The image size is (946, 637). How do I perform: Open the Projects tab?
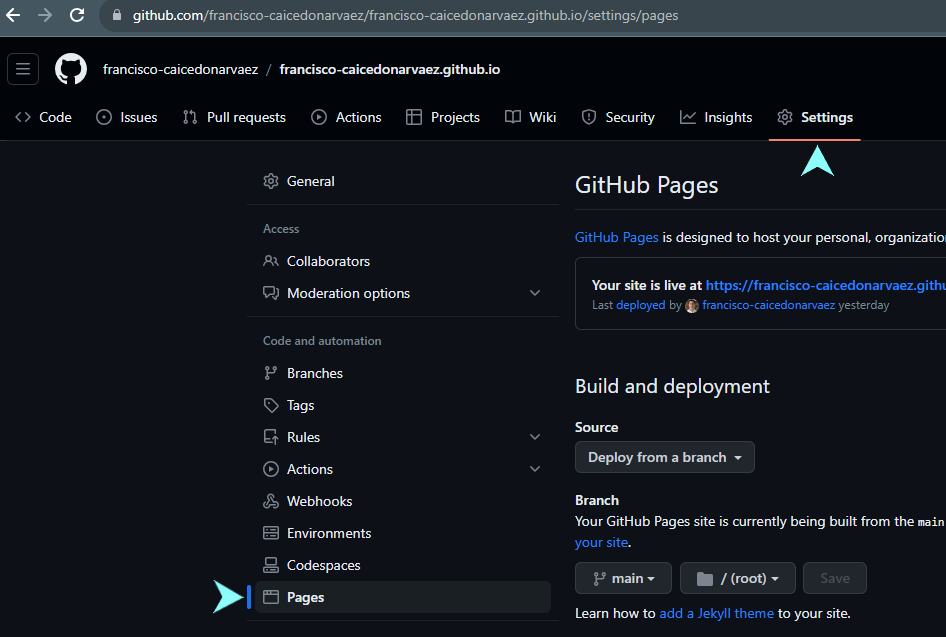(x=443, y=117)
